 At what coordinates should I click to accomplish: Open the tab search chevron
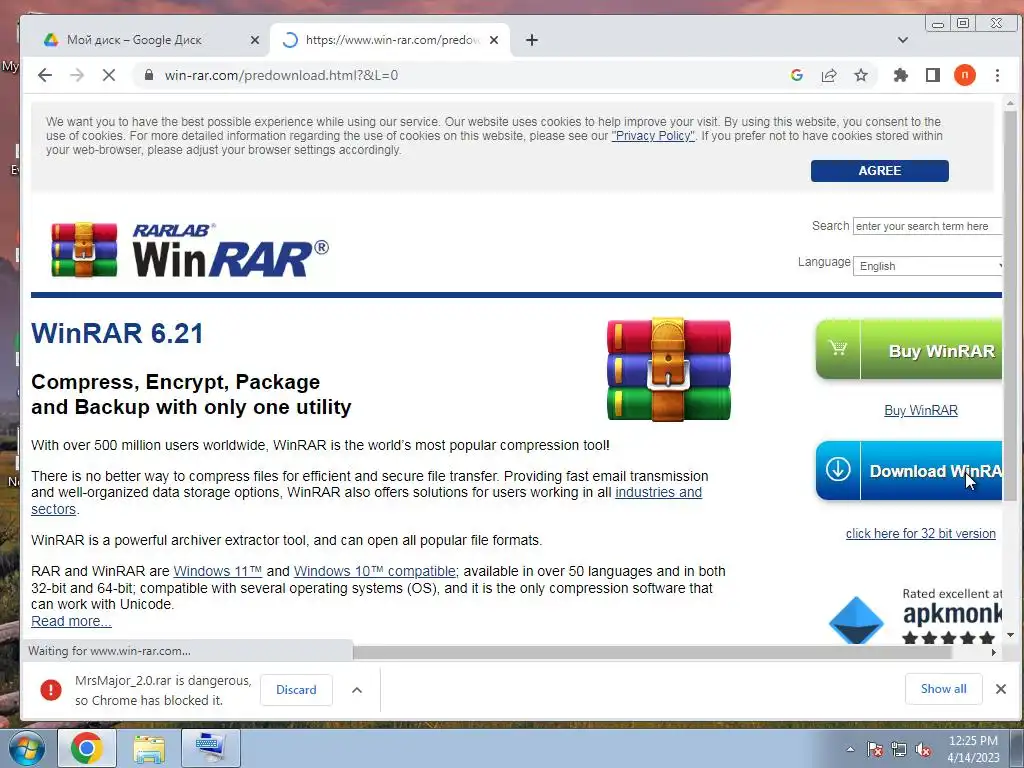pyautogui.click(x=903, y=40)
